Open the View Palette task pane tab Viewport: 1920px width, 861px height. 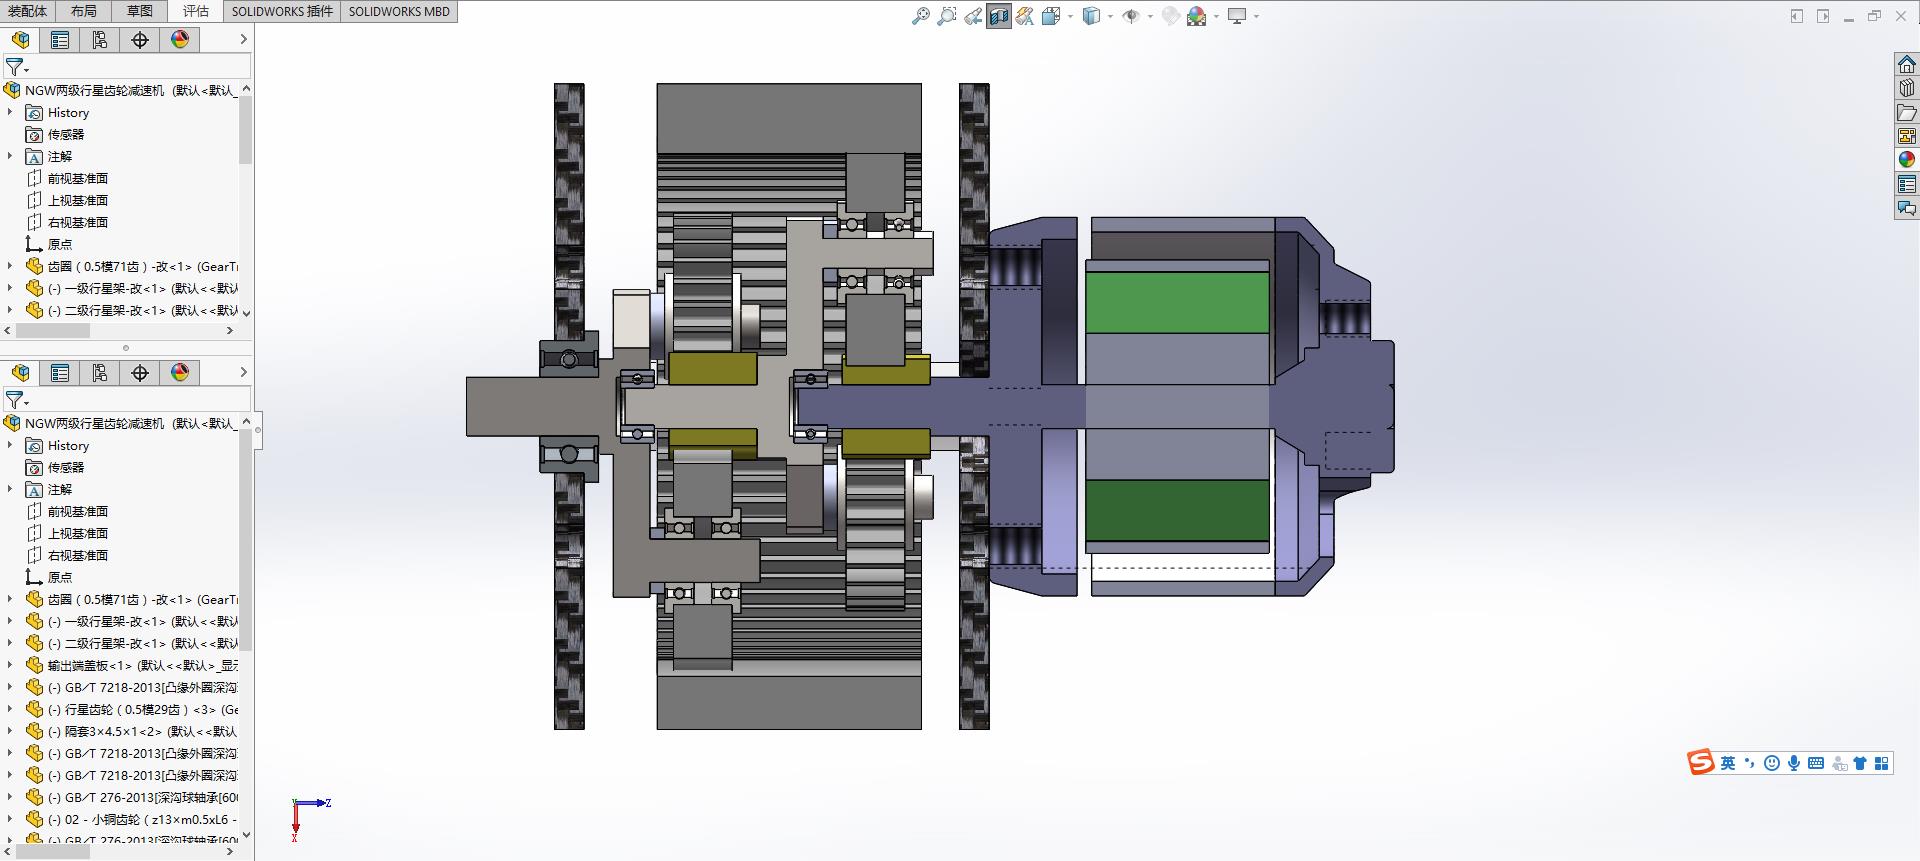[x=1907, y=136]
